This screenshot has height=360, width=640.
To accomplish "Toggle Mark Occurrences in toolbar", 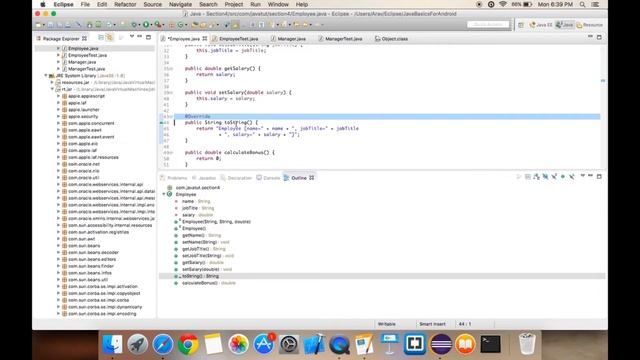I will coord(236,25).
